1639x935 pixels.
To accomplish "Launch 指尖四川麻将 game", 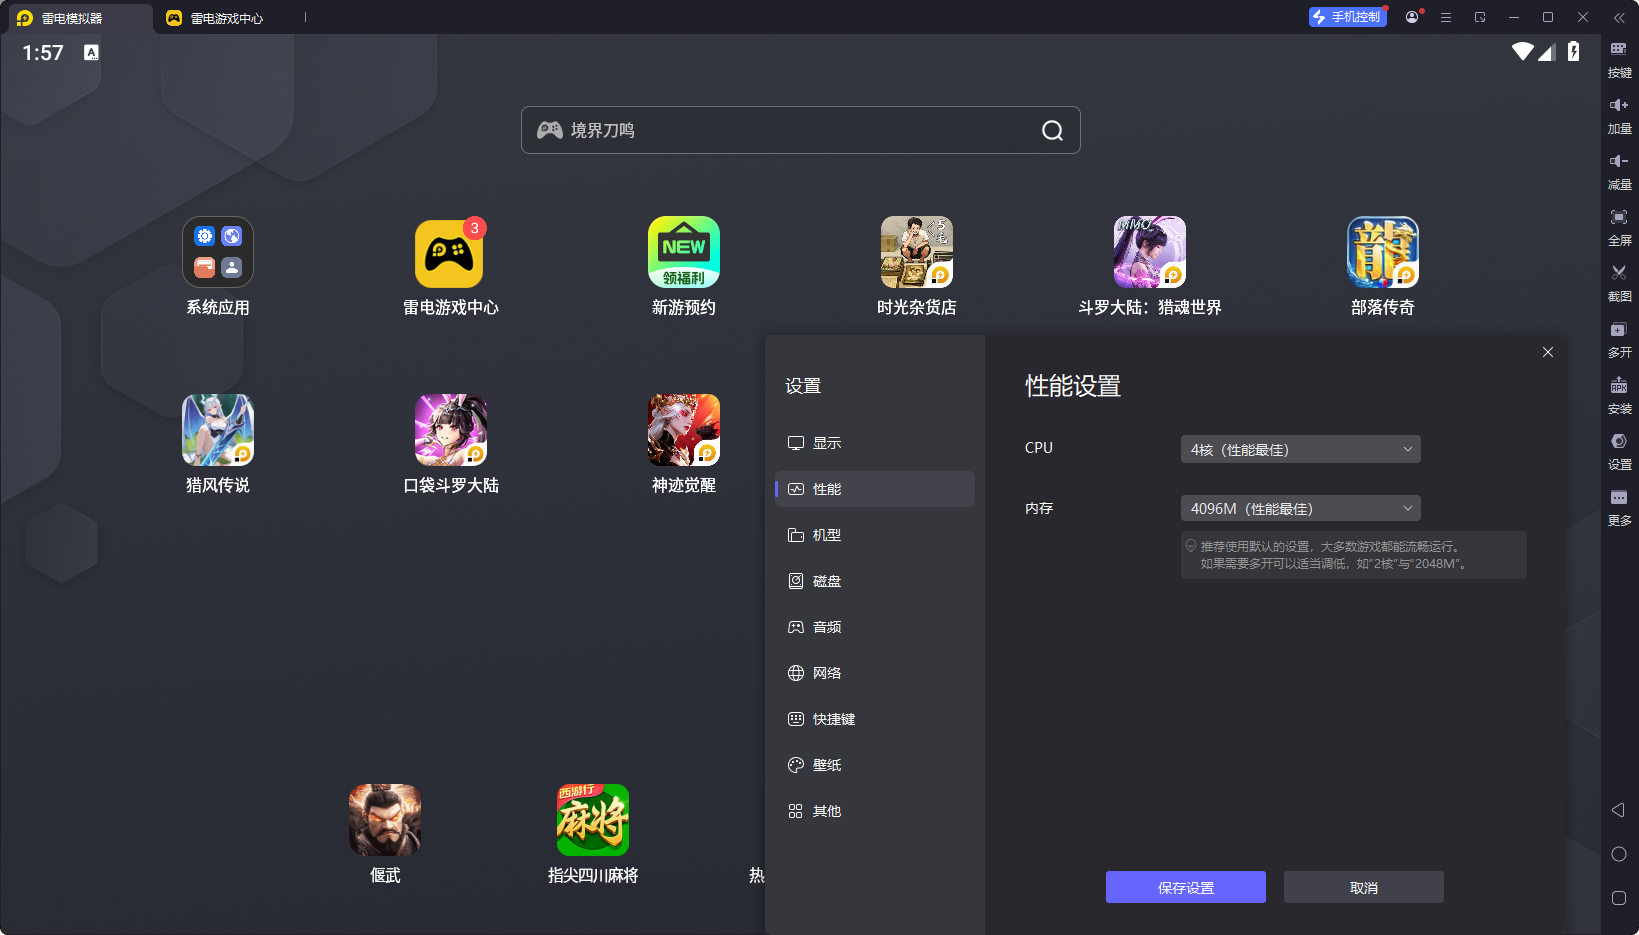I will (593, 820).
